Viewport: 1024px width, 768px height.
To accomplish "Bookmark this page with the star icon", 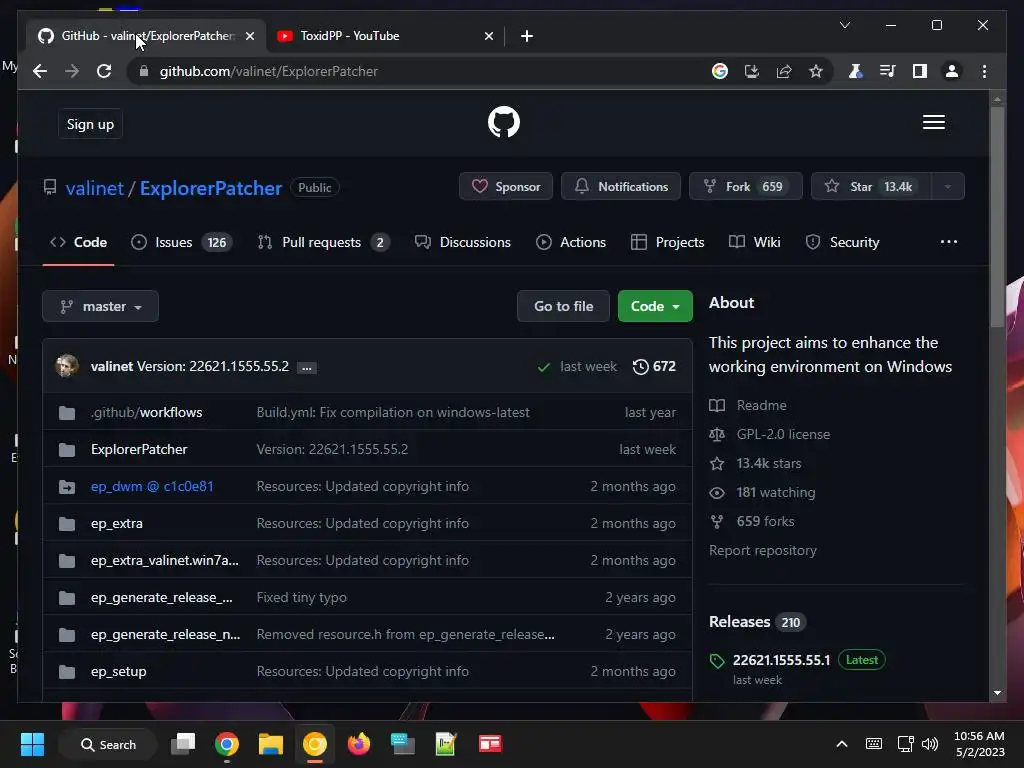I will click(x=816, y=71).
